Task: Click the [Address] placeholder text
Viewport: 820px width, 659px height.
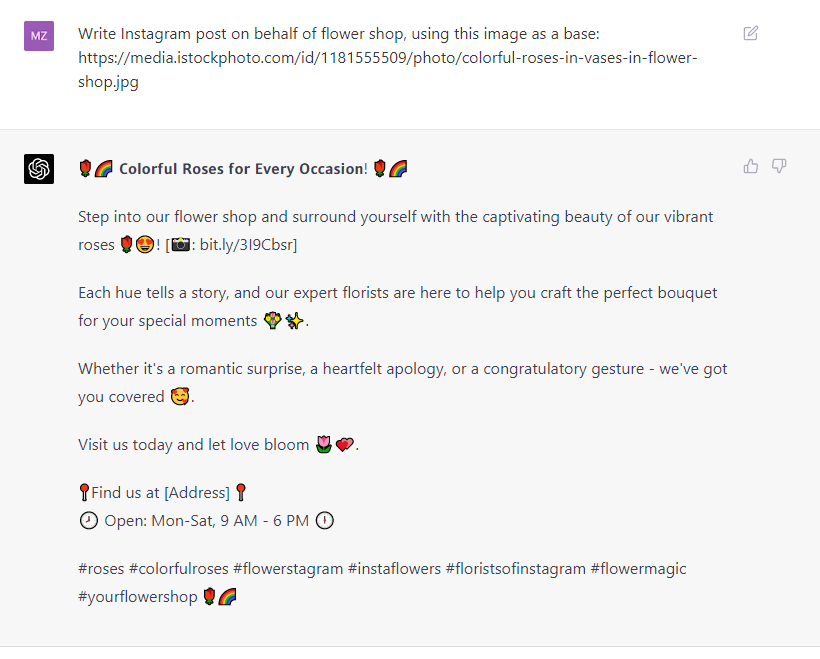Action: 197,492
